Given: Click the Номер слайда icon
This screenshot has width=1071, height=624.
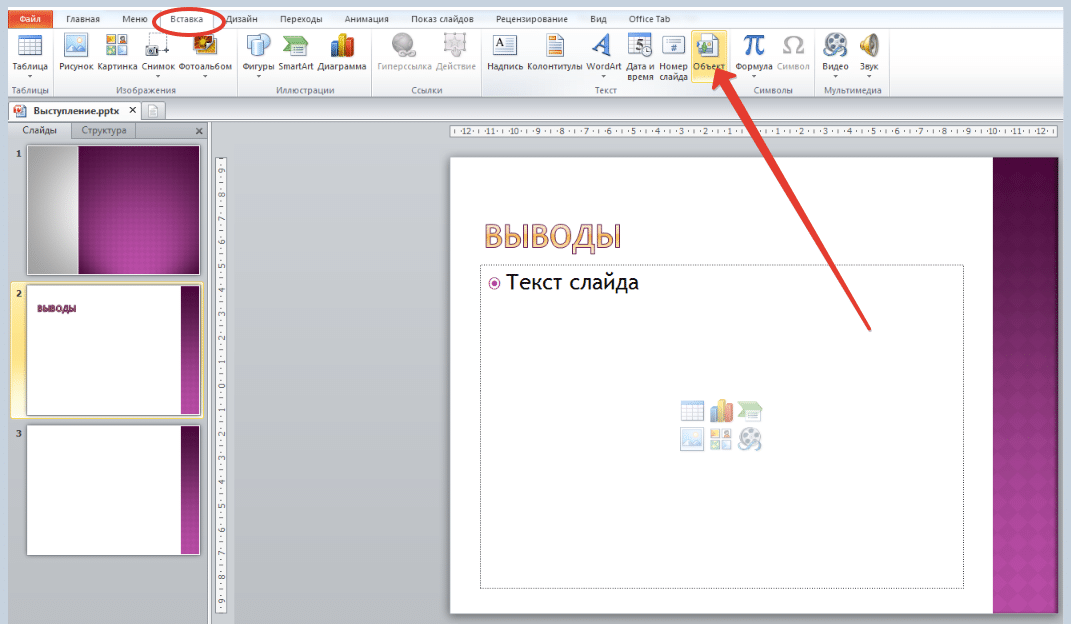Looking at the screenshot, I should 673,46.
